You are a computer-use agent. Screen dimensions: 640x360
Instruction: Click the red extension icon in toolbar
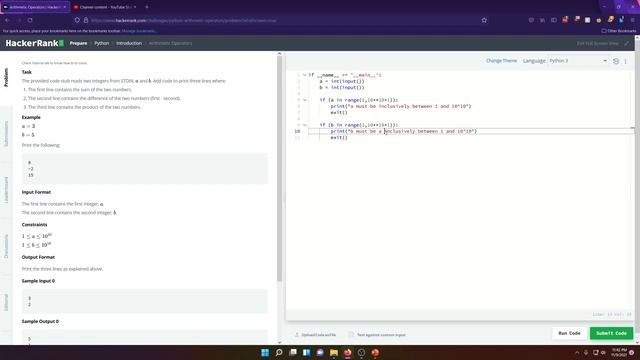point(565,20)
